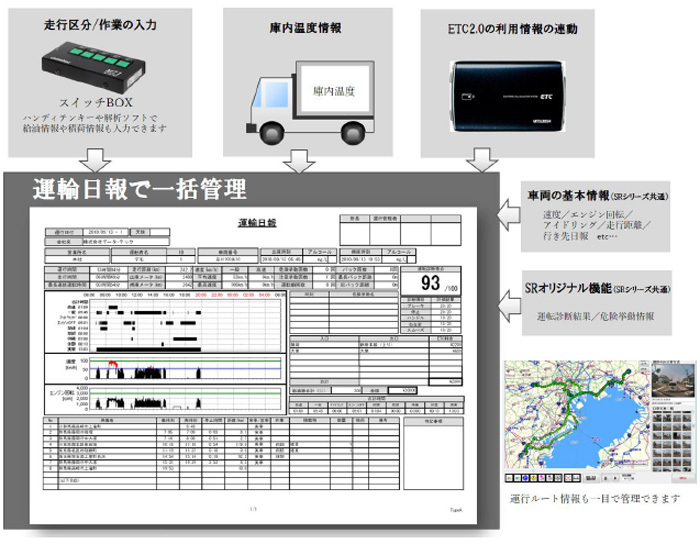
Task: Select the first photo thumbnail in the grid
Action: 657,418
